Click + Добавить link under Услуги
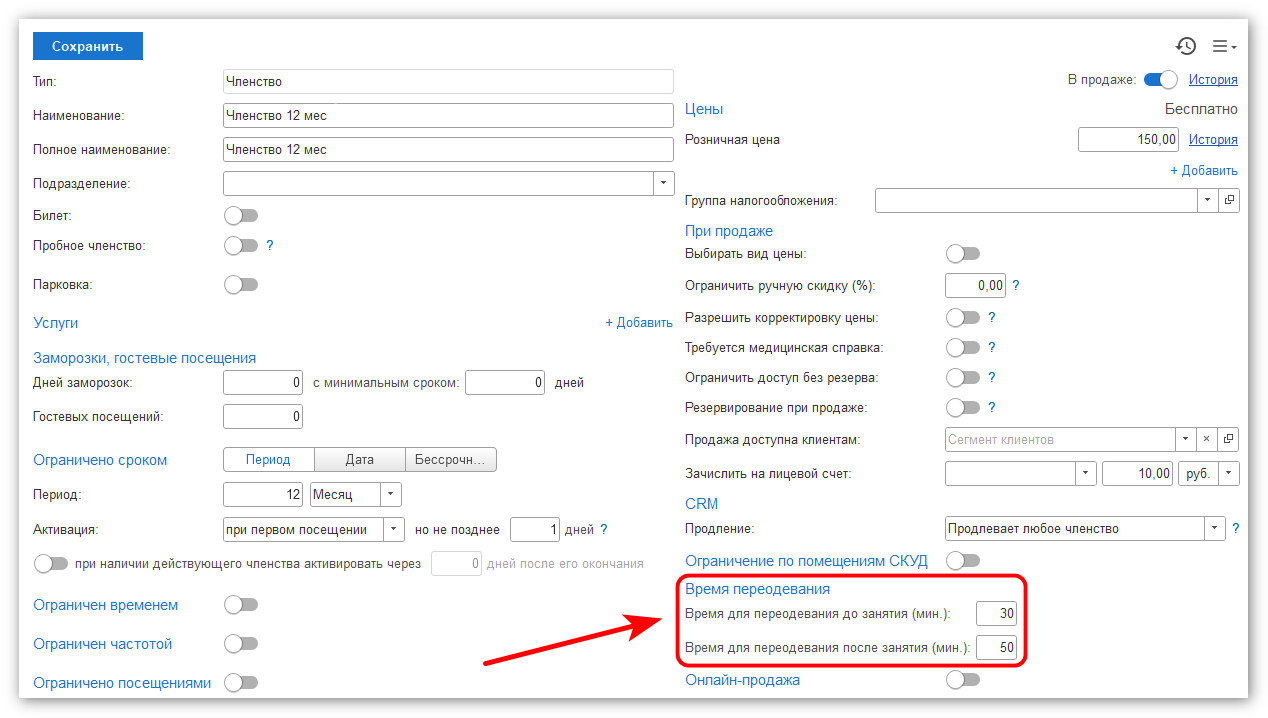The width and height of the screenshot is (1268, 718). point(639,323)
